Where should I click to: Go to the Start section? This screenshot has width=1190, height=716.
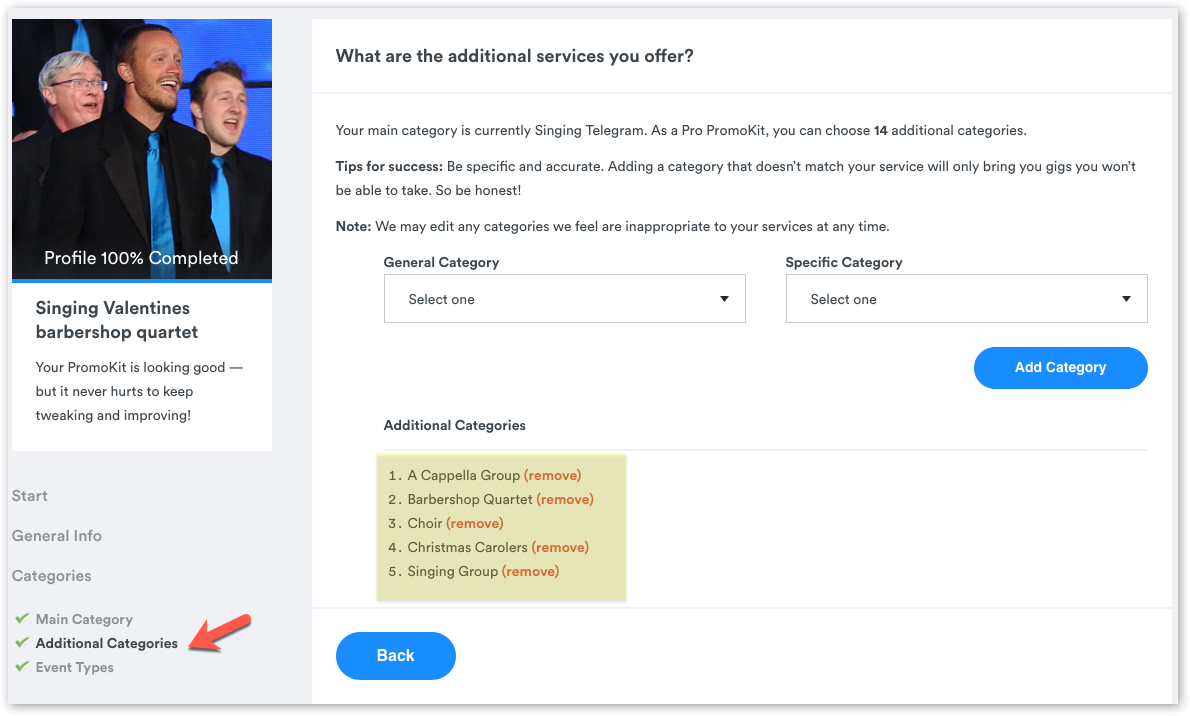(x=30, y=496)
